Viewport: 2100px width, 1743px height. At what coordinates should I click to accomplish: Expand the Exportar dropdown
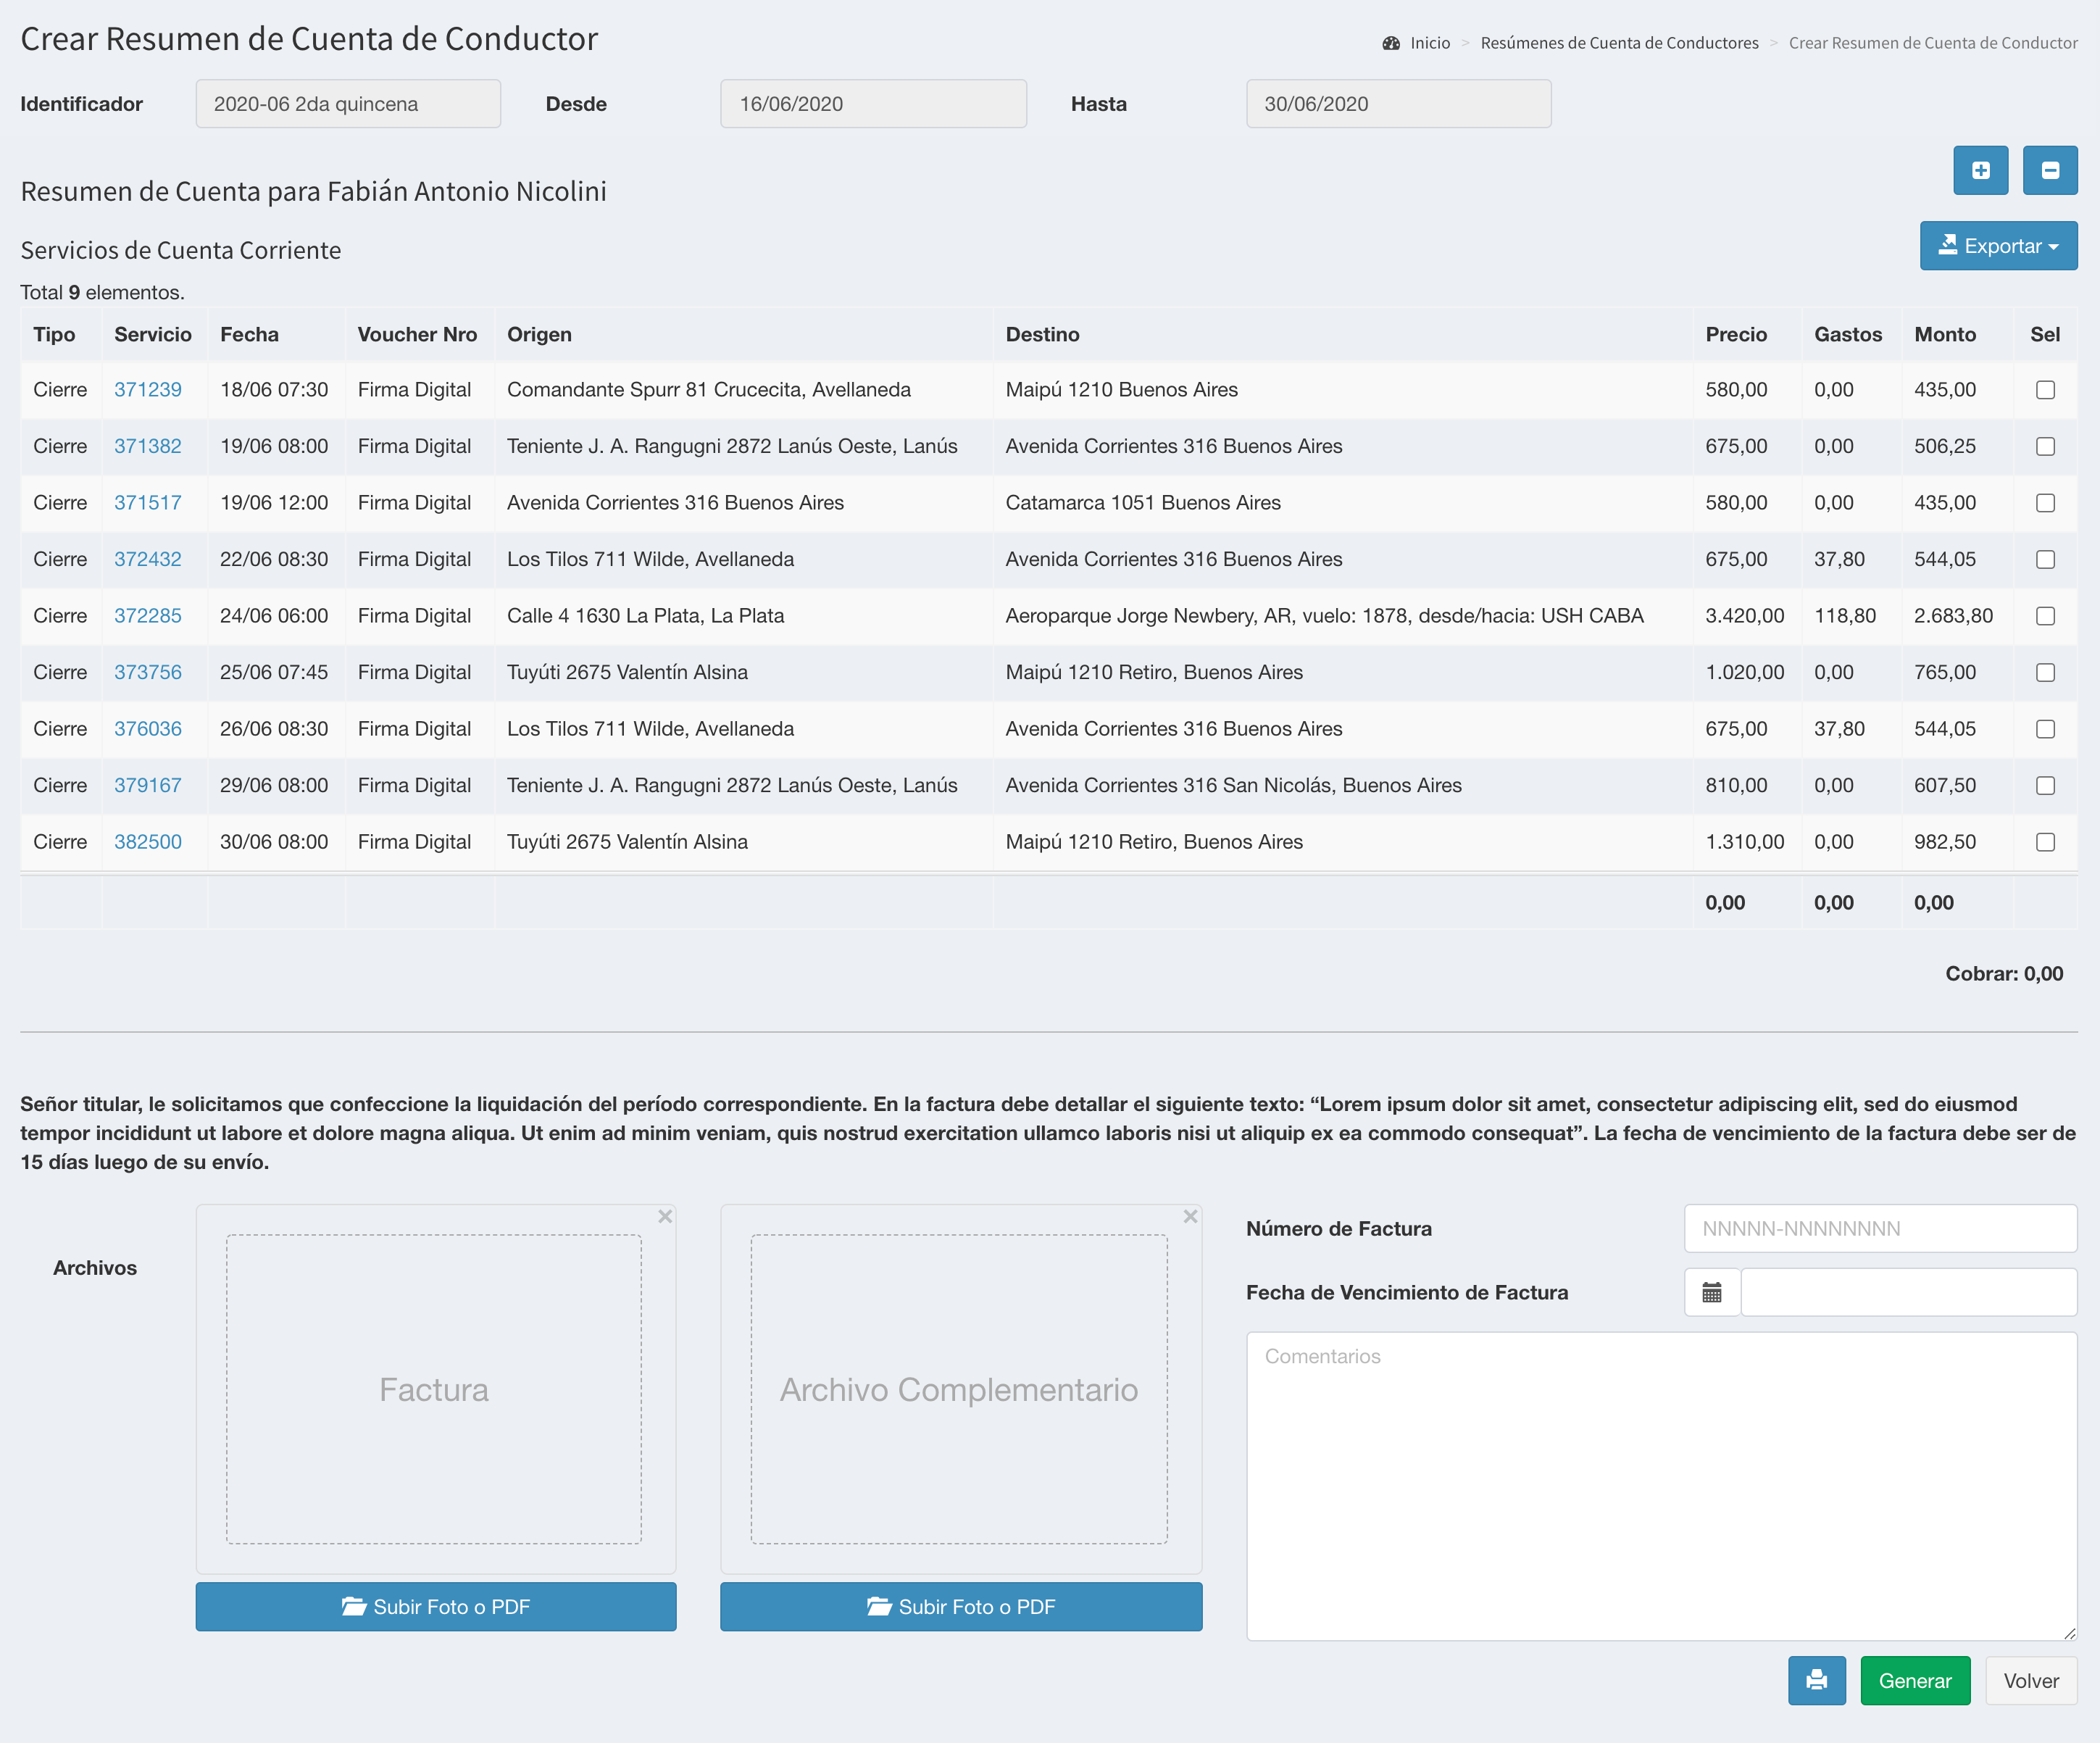[x=1998, y=246]
